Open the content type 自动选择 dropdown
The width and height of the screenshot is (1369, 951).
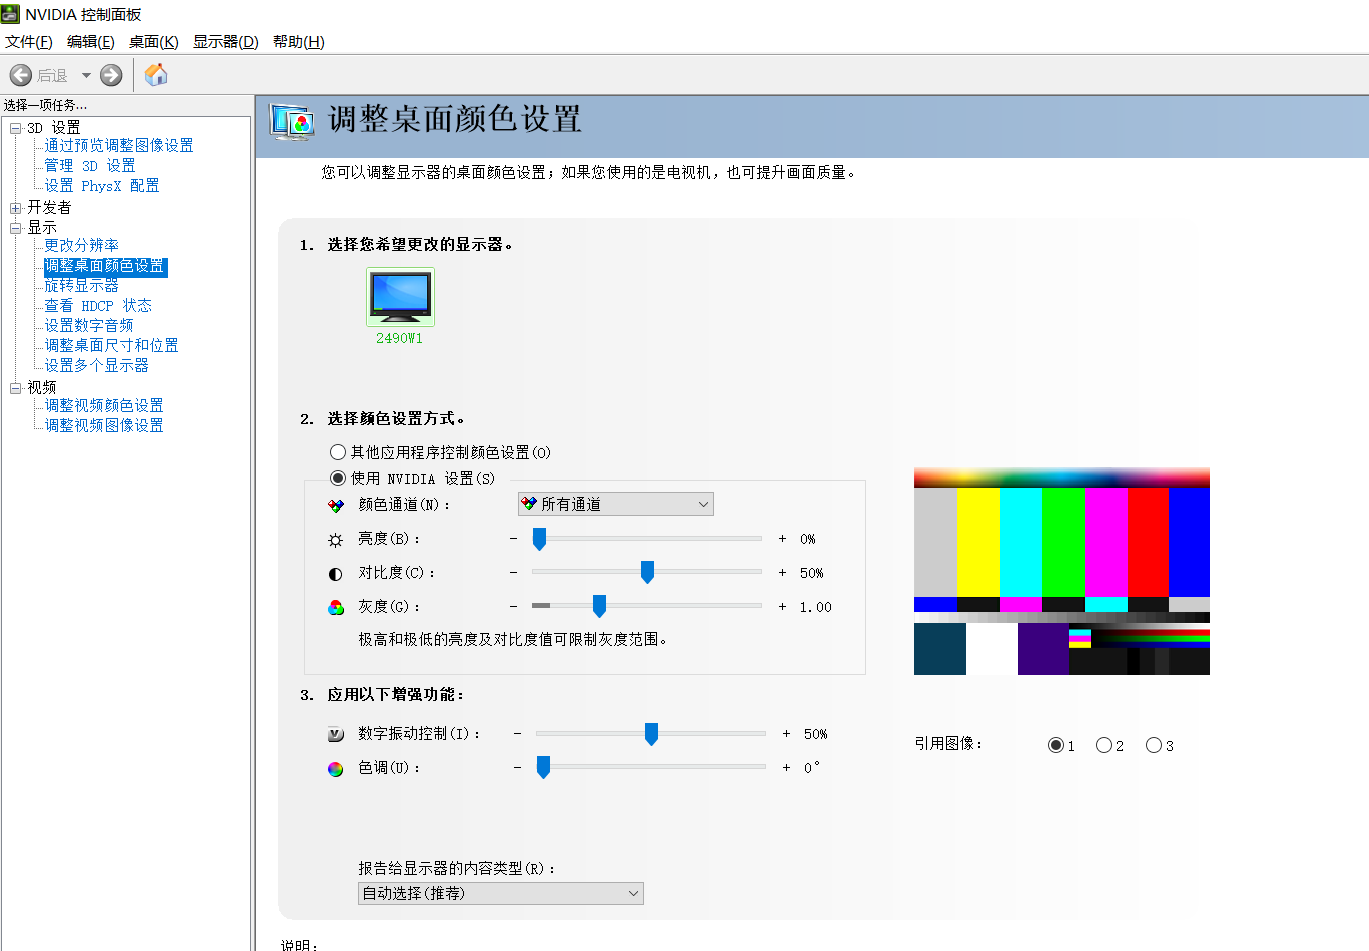point(501,893)
